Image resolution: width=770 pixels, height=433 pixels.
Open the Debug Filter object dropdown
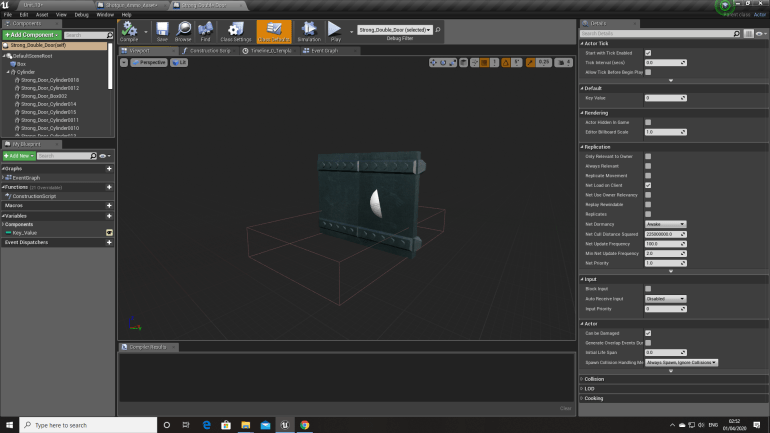[x=395, y=30]
